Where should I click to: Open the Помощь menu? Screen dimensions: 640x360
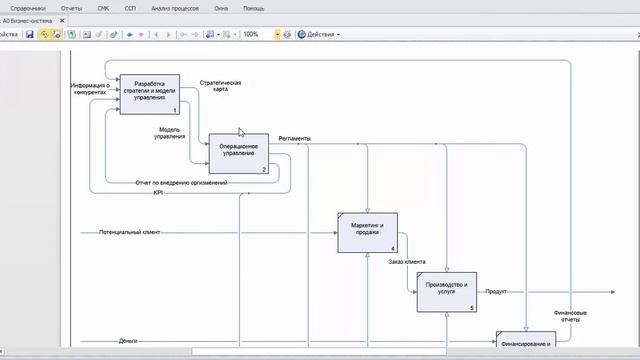click(253, 8)
